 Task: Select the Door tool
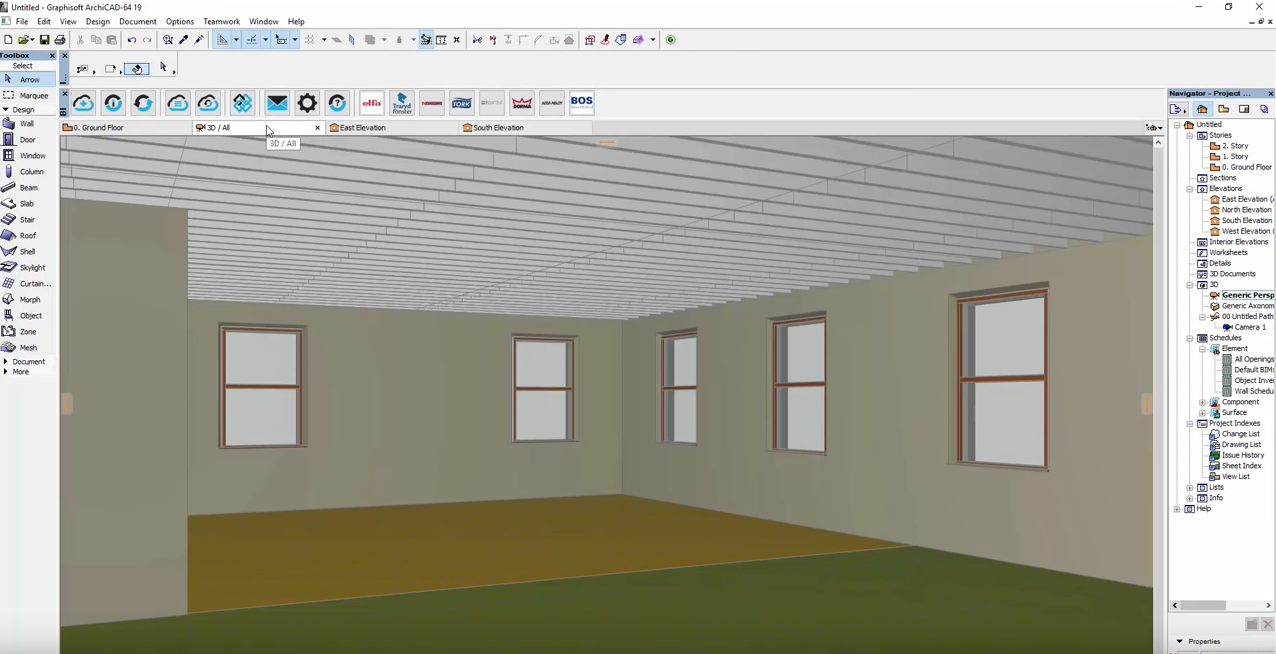point(27,139)
